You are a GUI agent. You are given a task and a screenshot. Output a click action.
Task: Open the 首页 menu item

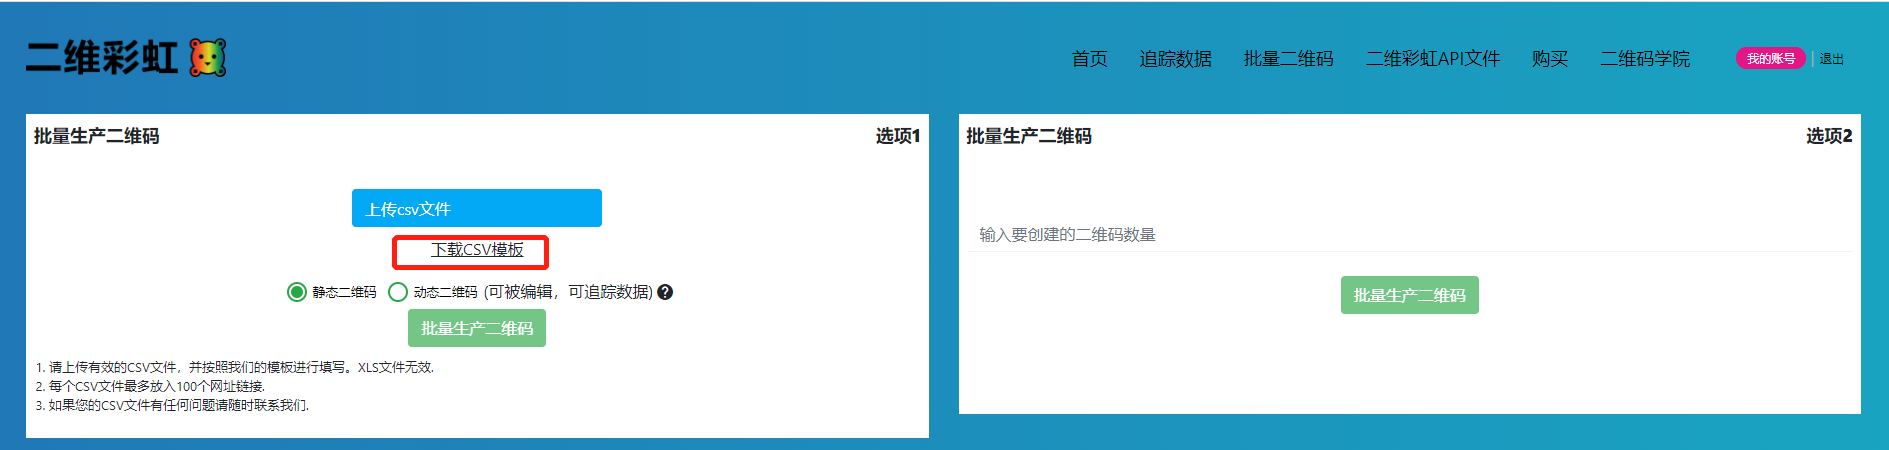[x=1089, y=59]
